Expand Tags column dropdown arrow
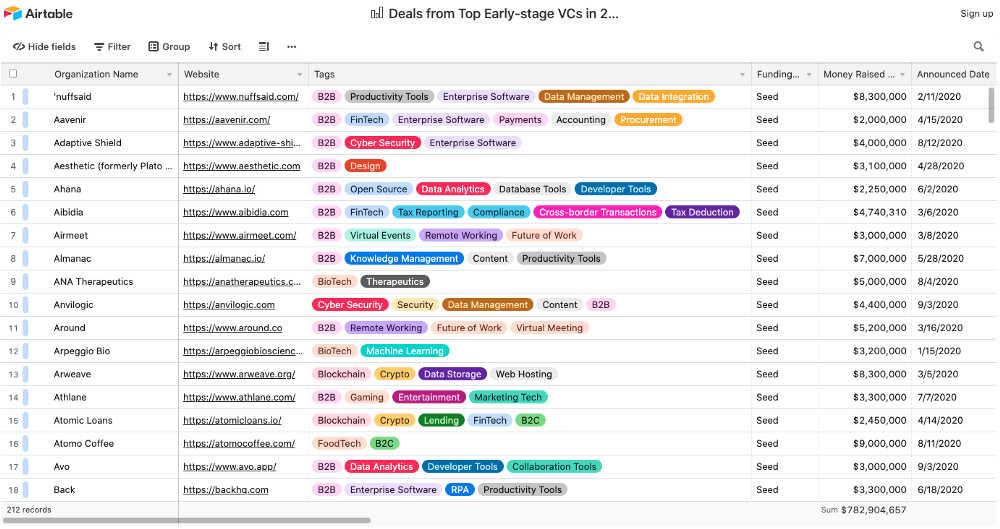This screenshot has height=529, width=1000. (x=742, y=75)
